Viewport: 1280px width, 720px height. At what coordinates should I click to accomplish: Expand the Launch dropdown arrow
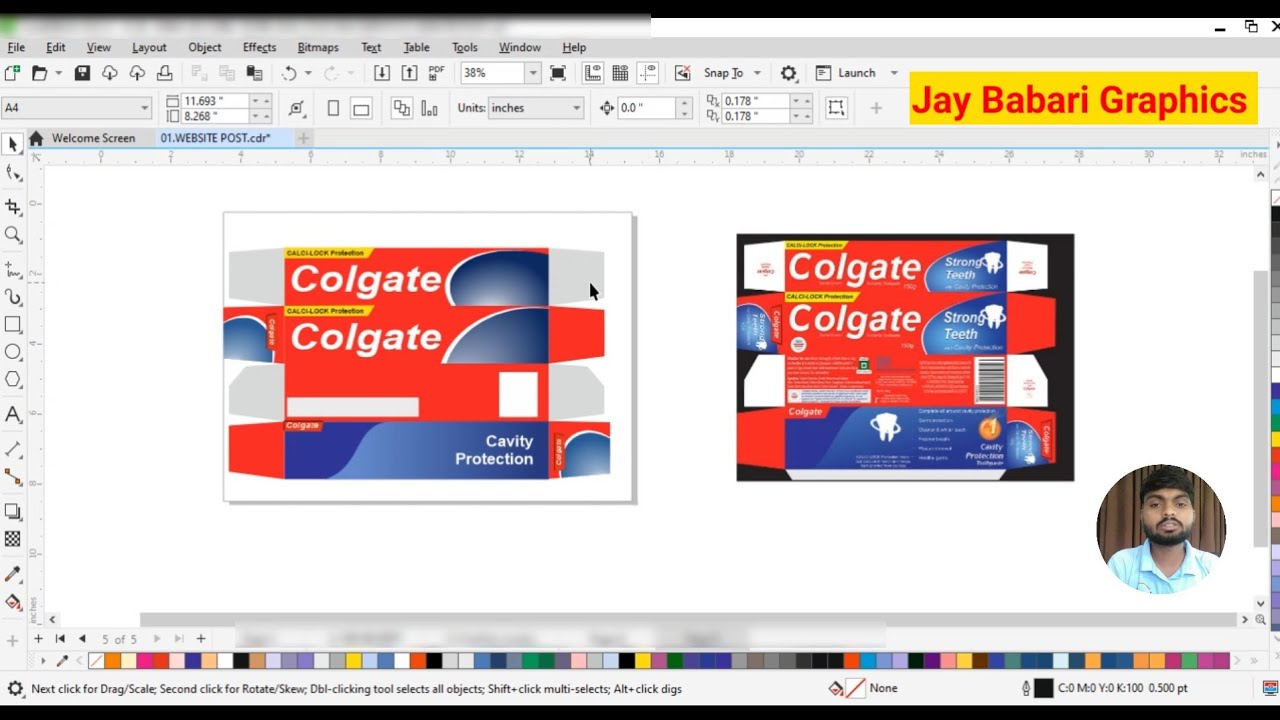tap(894, 73)
